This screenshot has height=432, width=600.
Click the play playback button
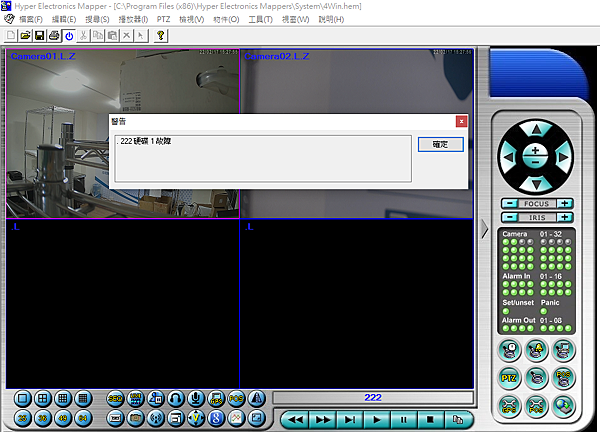pyautogui.click(x=377, y=420)
